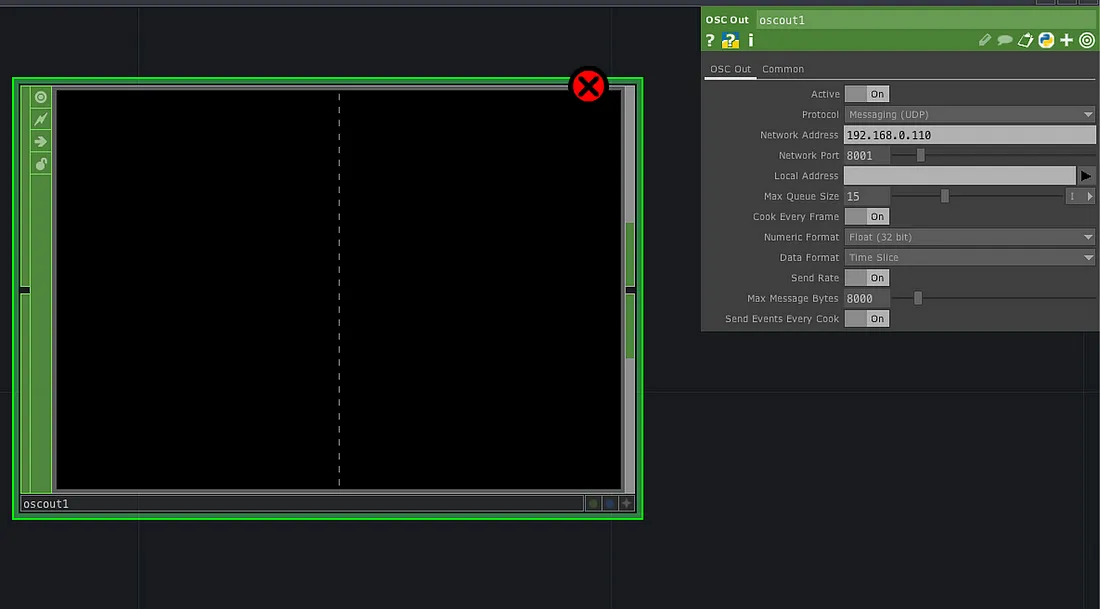The image size is (1100, 609).
Task: Open the Protocol dropdown
Action: (970, 114)
